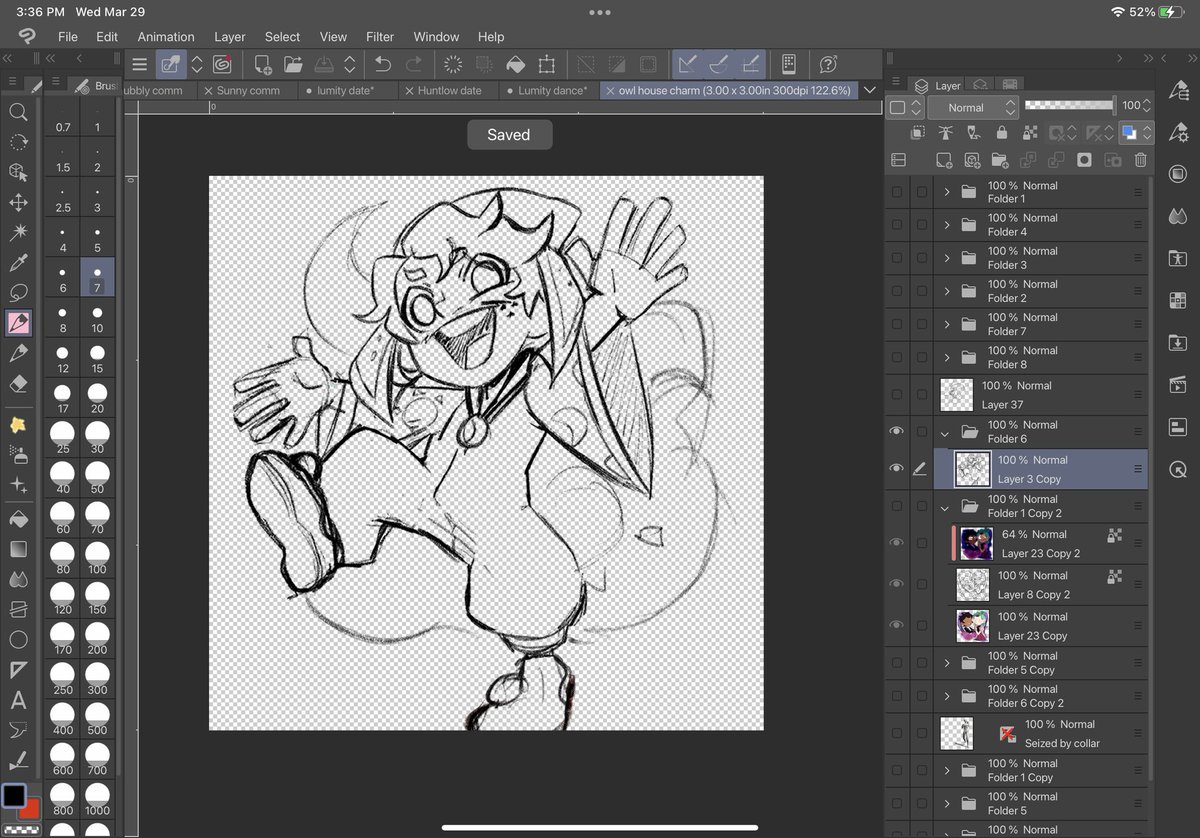Select brush size 10
The height and width of the screenshot is (838, 1200).
pyautogui.click(x=97, y=319)
